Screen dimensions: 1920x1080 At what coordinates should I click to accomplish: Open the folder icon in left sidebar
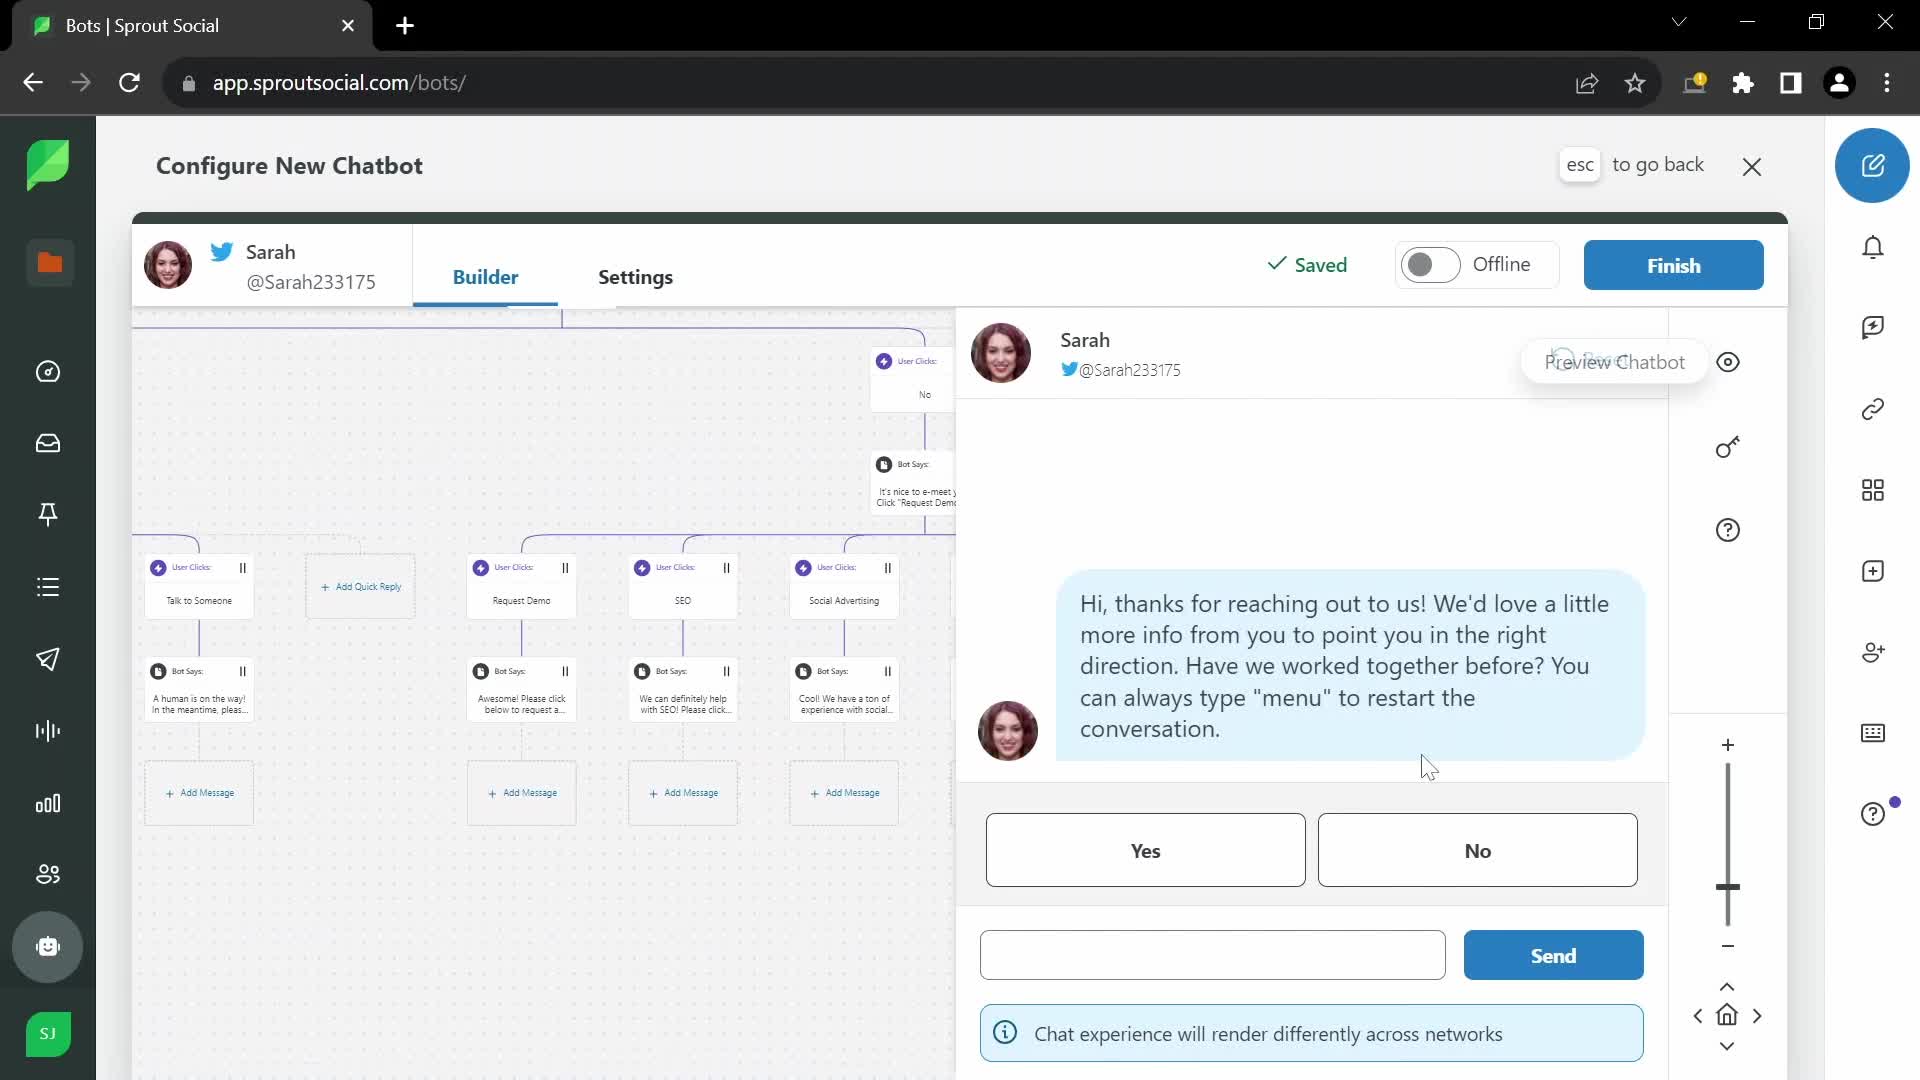pyautogui.click(x=49, y=263)
